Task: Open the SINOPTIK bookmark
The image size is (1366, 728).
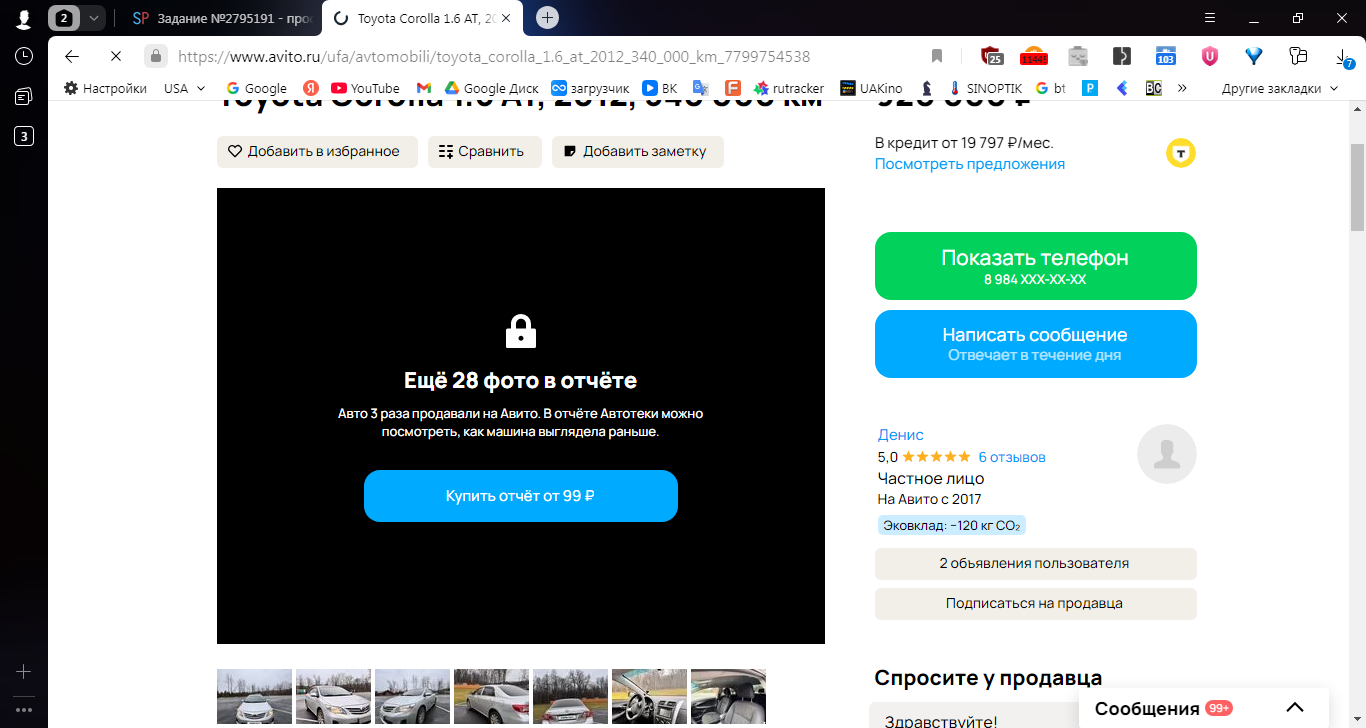Action: 986,88
